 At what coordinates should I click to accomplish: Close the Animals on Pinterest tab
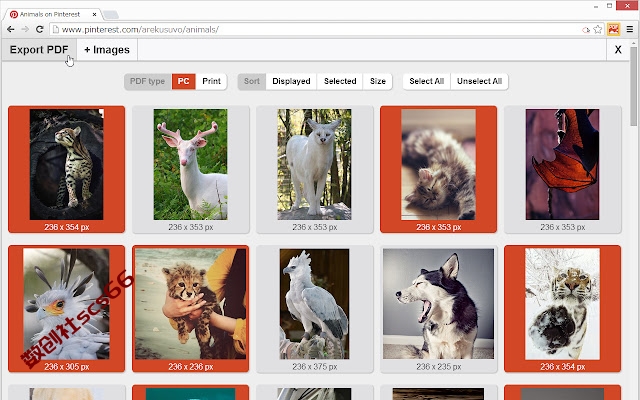pos(94,14)
